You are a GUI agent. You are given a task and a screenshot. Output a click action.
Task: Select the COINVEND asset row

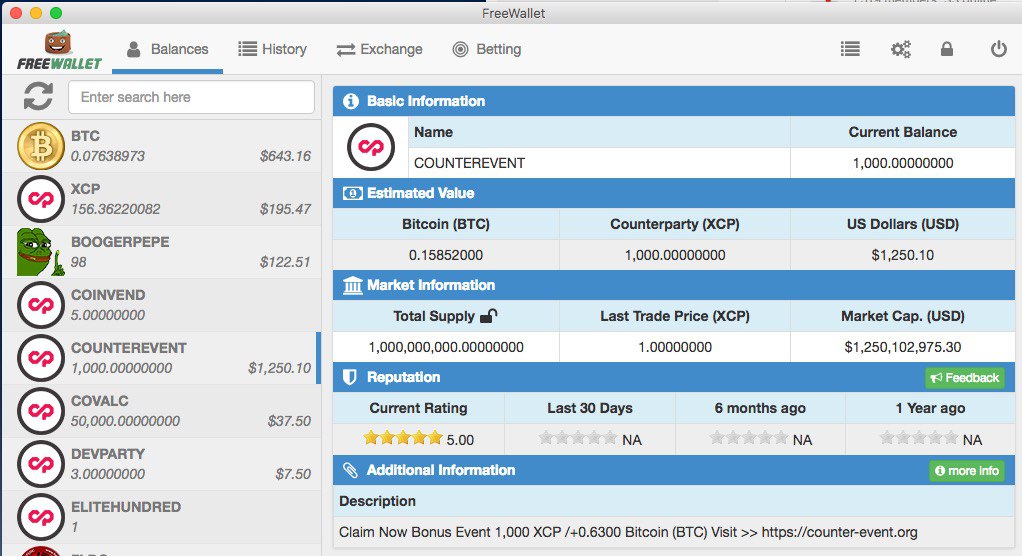(x=162, y=305)
